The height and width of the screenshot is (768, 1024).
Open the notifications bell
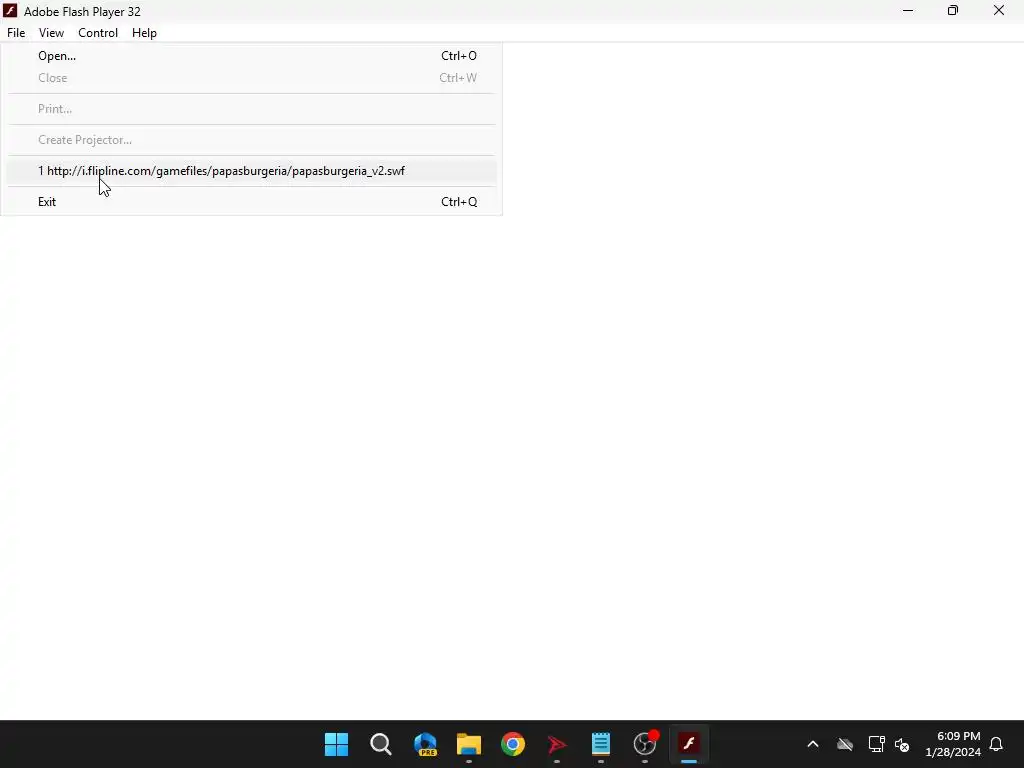[996, 744]
